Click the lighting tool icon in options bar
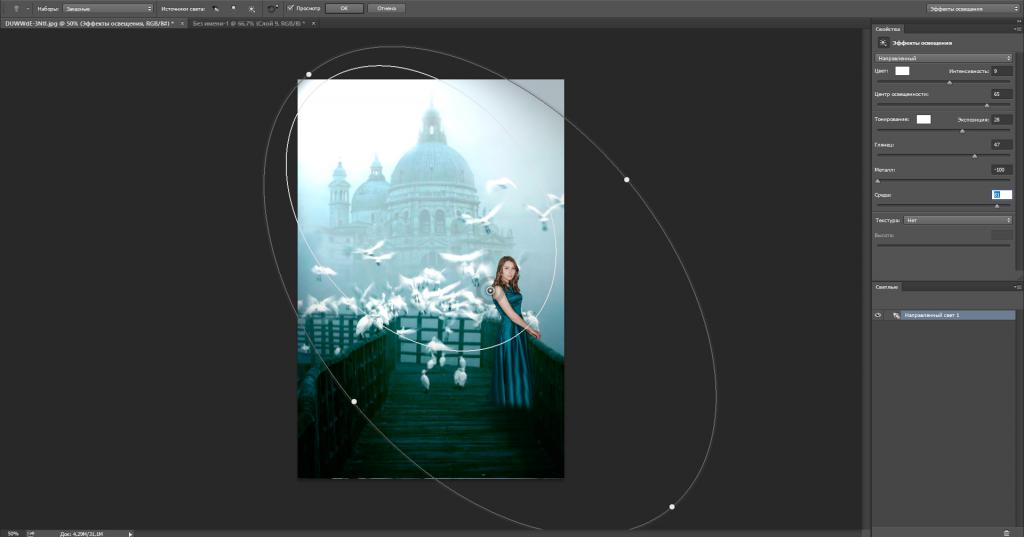This screenshot has height=537, width=1024. click(16, 8)
